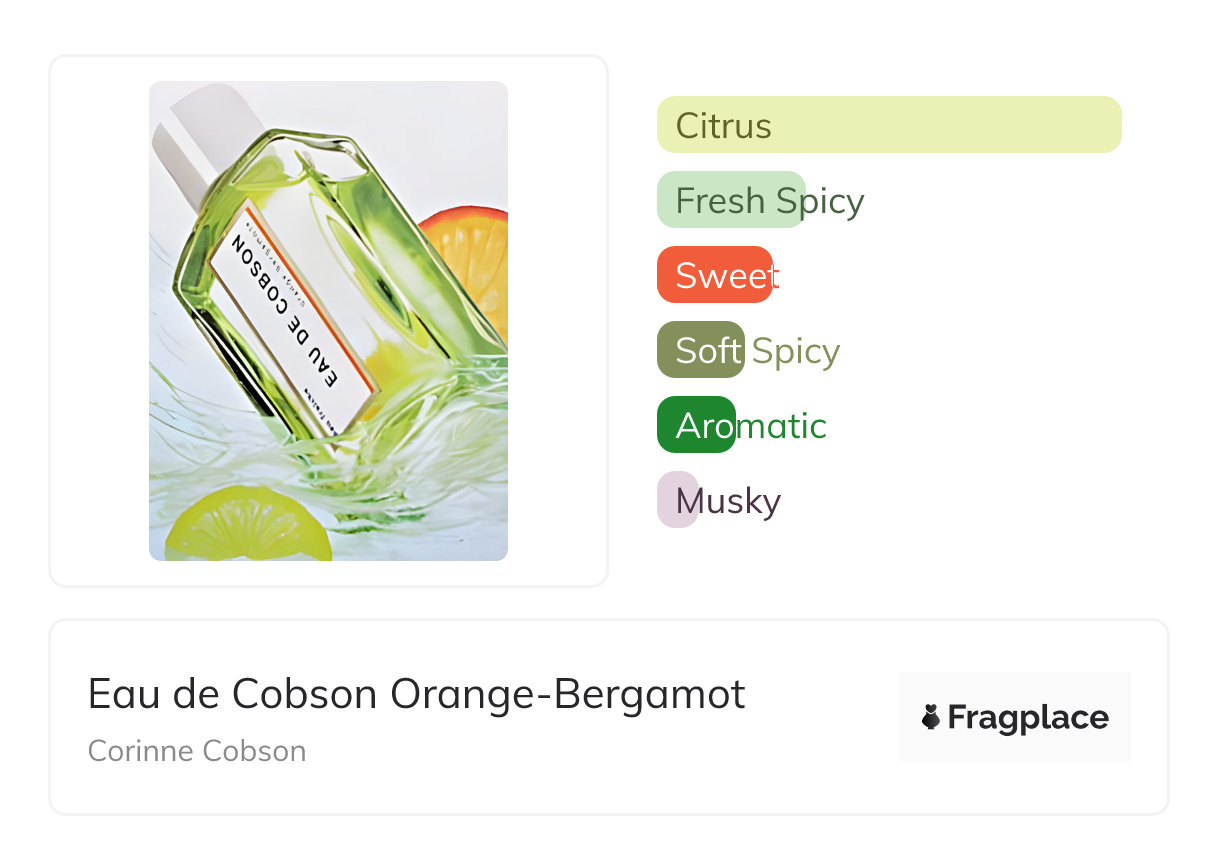Click the word Spicy after Soft
1218x864 pixels.
tap(796, 351)
